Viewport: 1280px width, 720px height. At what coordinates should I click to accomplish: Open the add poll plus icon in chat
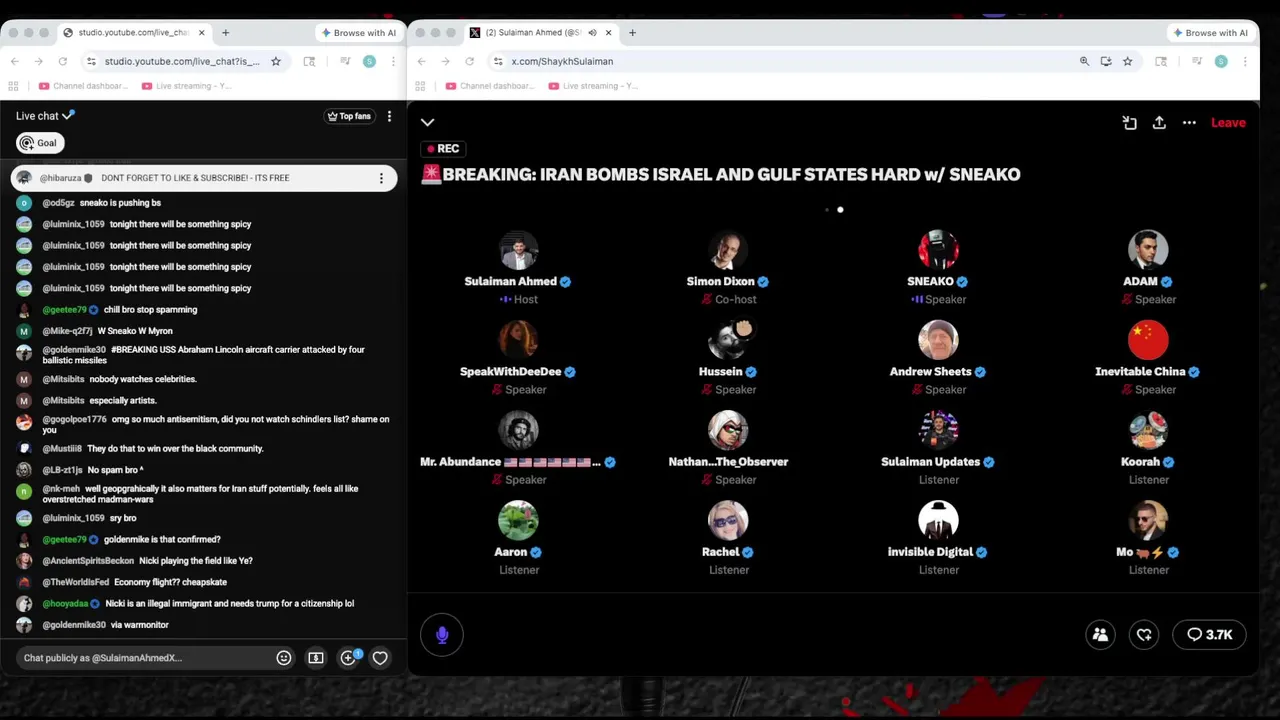pos(348,658)
